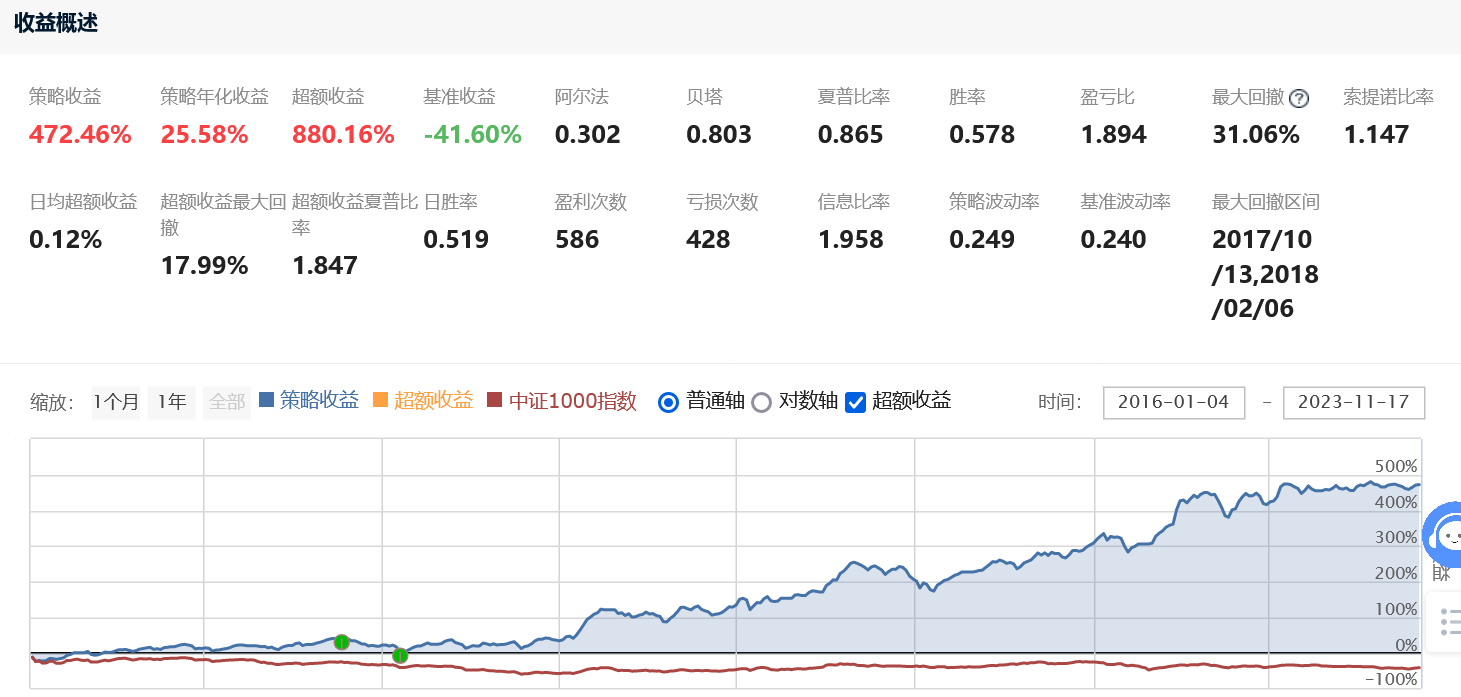Click the start date field 2016-01-04
Image resolution: width=1461 pixels, height=697 pixels.
pyautogui.click(x=1174, y=402)
